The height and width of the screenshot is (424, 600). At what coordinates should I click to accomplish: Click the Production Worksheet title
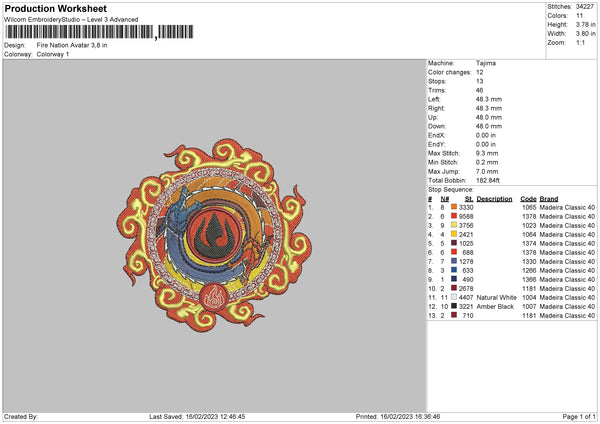tap(55, 8)
